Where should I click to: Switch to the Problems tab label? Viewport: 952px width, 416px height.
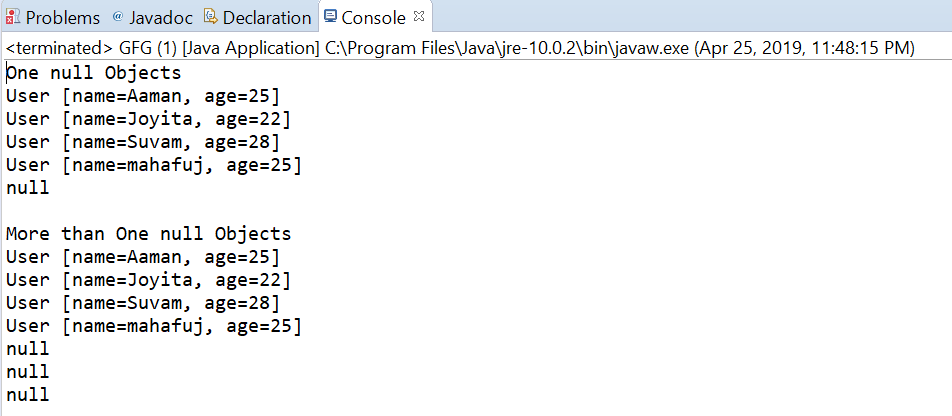63,18
